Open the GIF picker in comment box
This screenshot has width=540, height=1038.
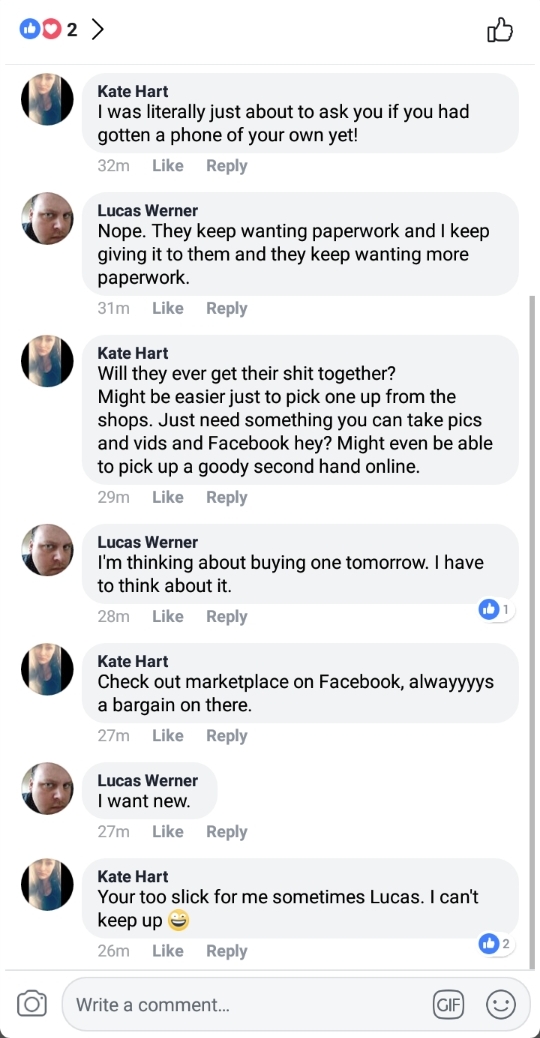[449, 1005]
